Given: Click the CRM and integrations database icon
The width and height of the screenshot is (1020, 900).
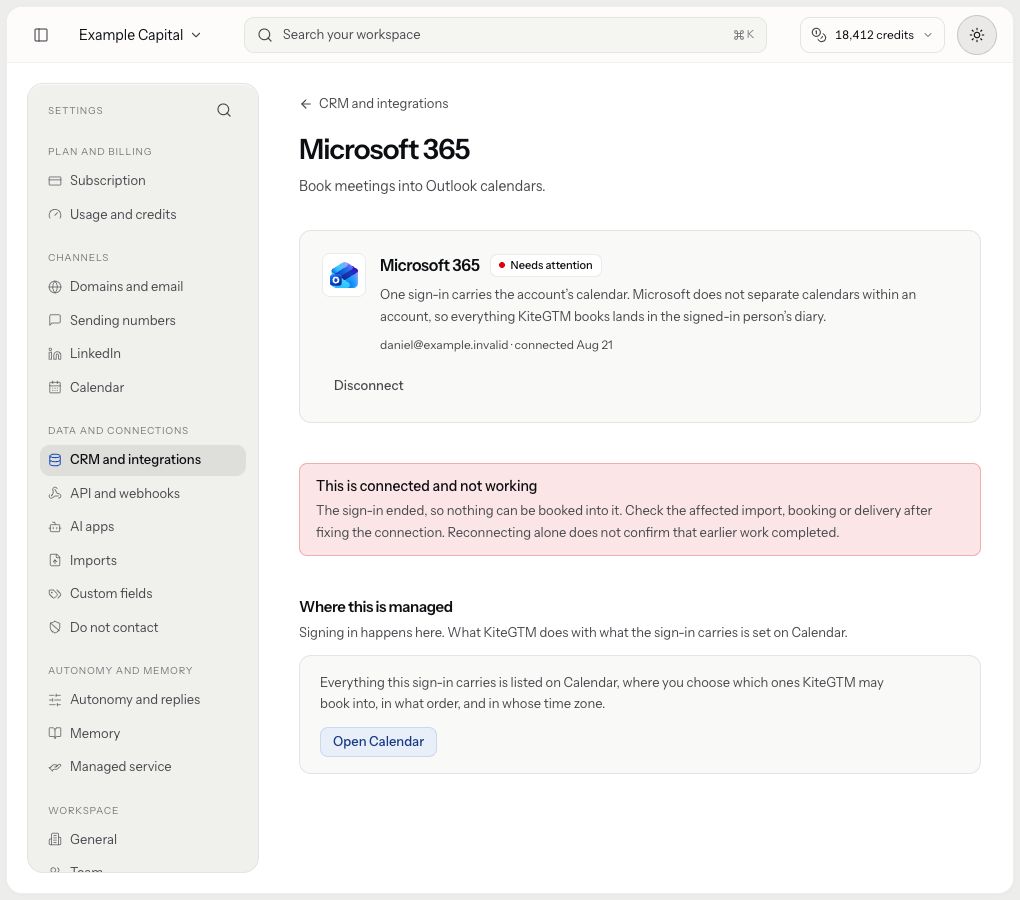Looking at the screenshot, I should click(x=55, y=460).
